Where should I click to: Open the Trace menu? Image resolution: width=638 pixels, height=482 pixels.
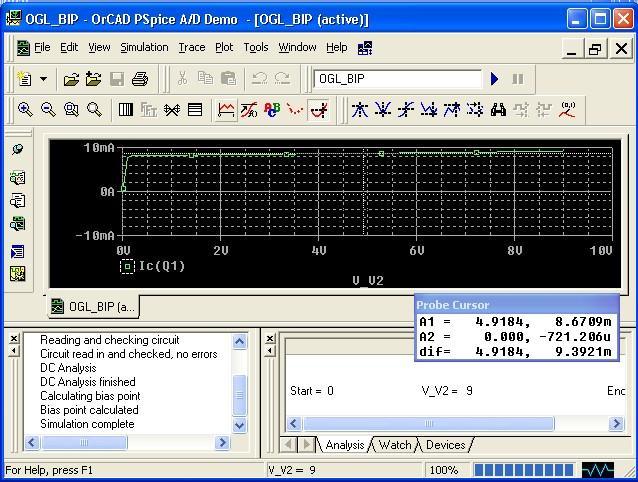(192, 48)
